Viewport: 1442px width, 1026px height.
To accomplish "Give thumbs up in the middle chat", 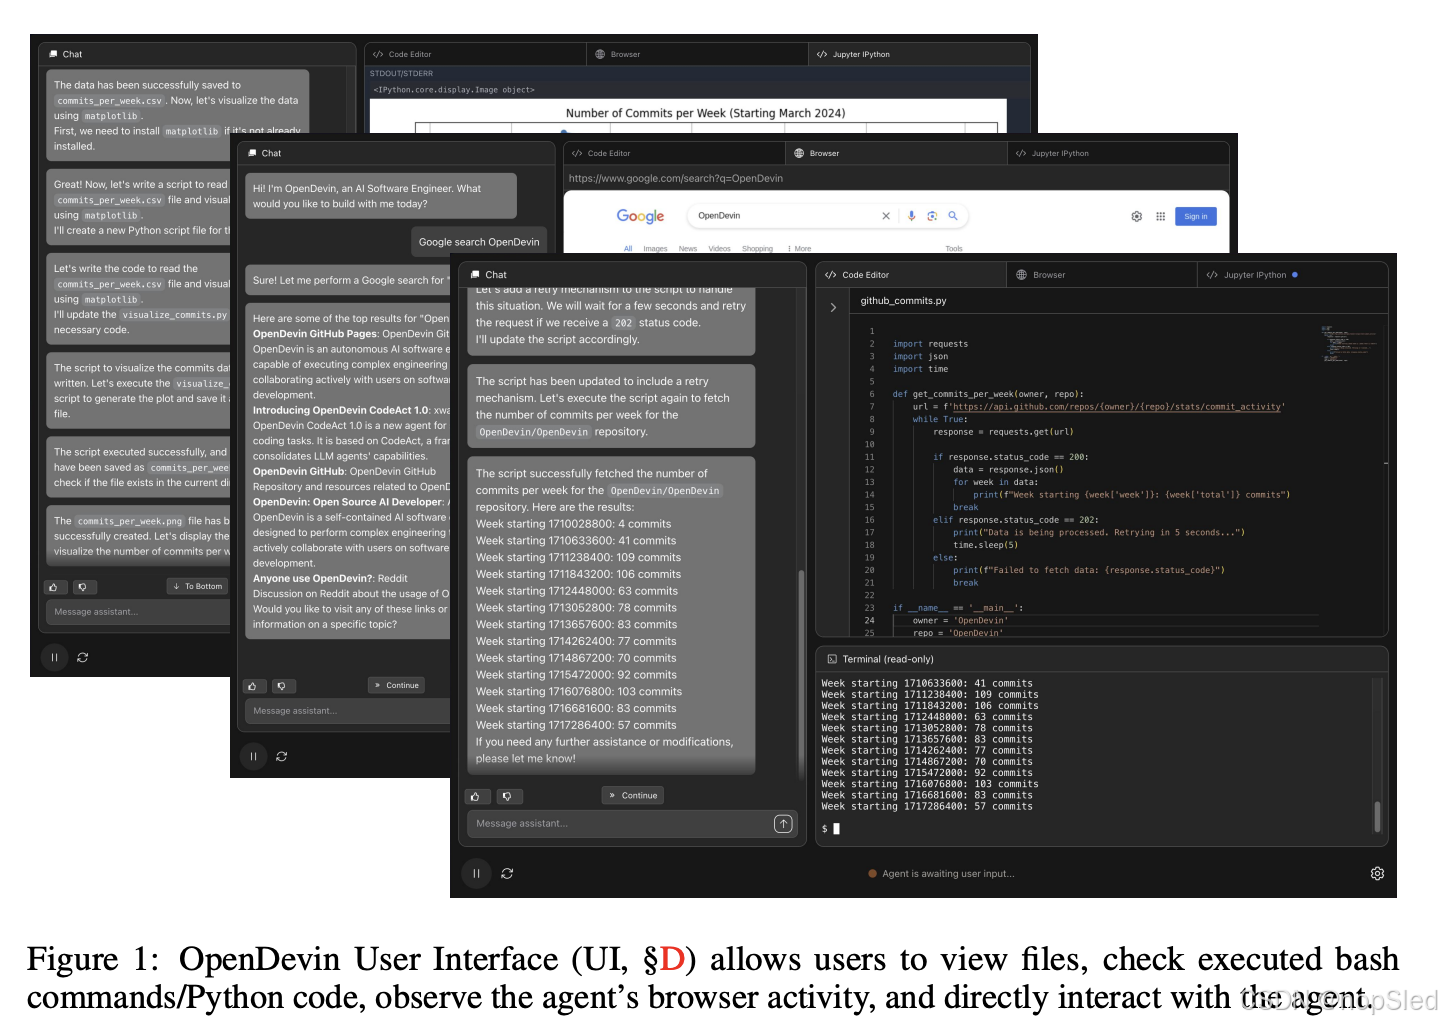I will pos(253,686).
